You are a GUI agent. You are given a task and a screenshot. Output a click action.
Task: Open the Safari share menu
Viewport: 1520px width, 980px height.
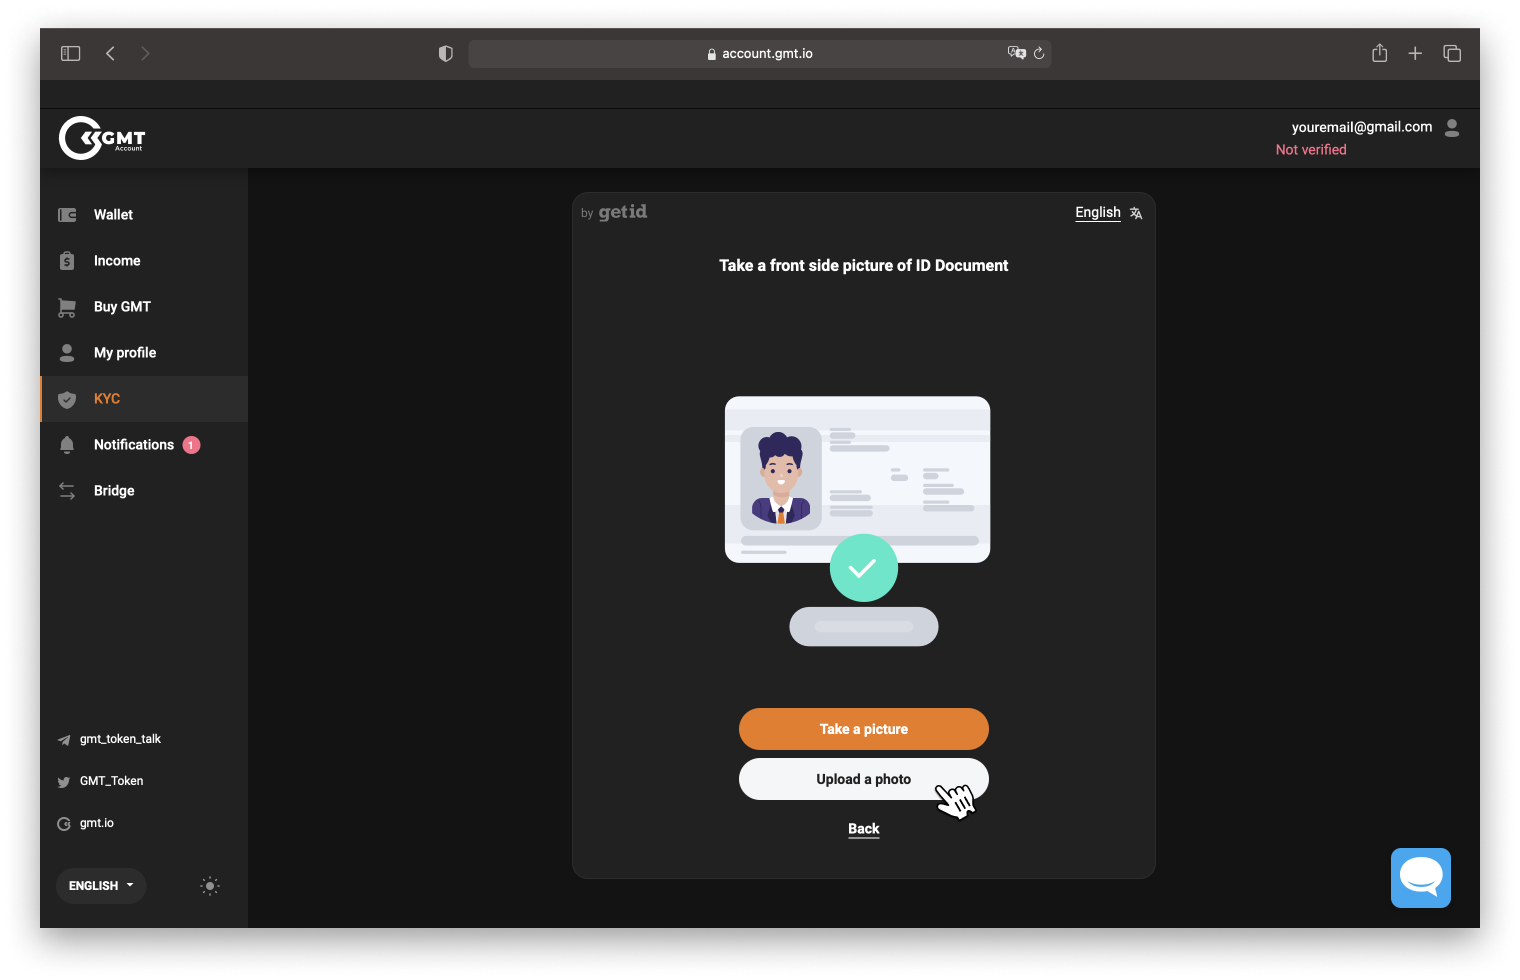click(x=1380, y=53)
